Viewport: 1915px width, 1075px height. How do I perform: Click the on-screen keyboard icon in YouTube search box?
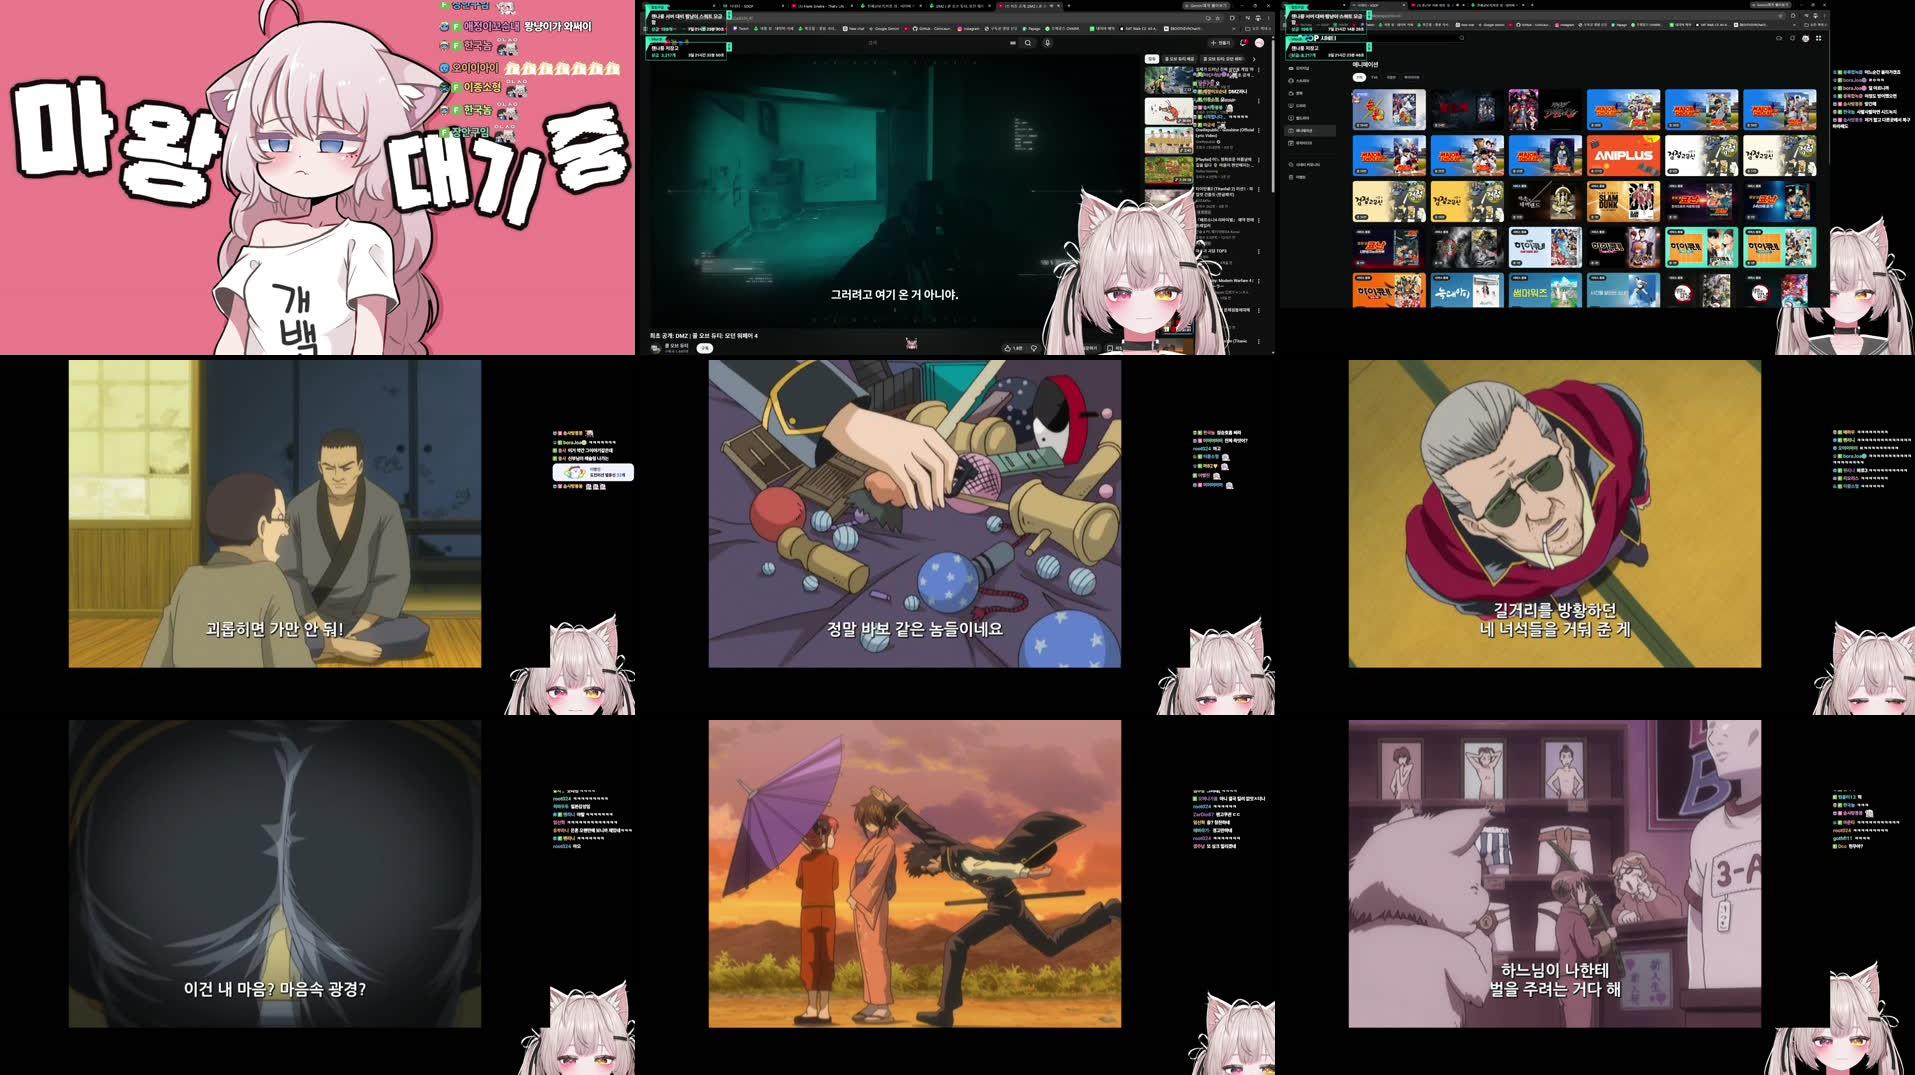tap(1013, 43)
